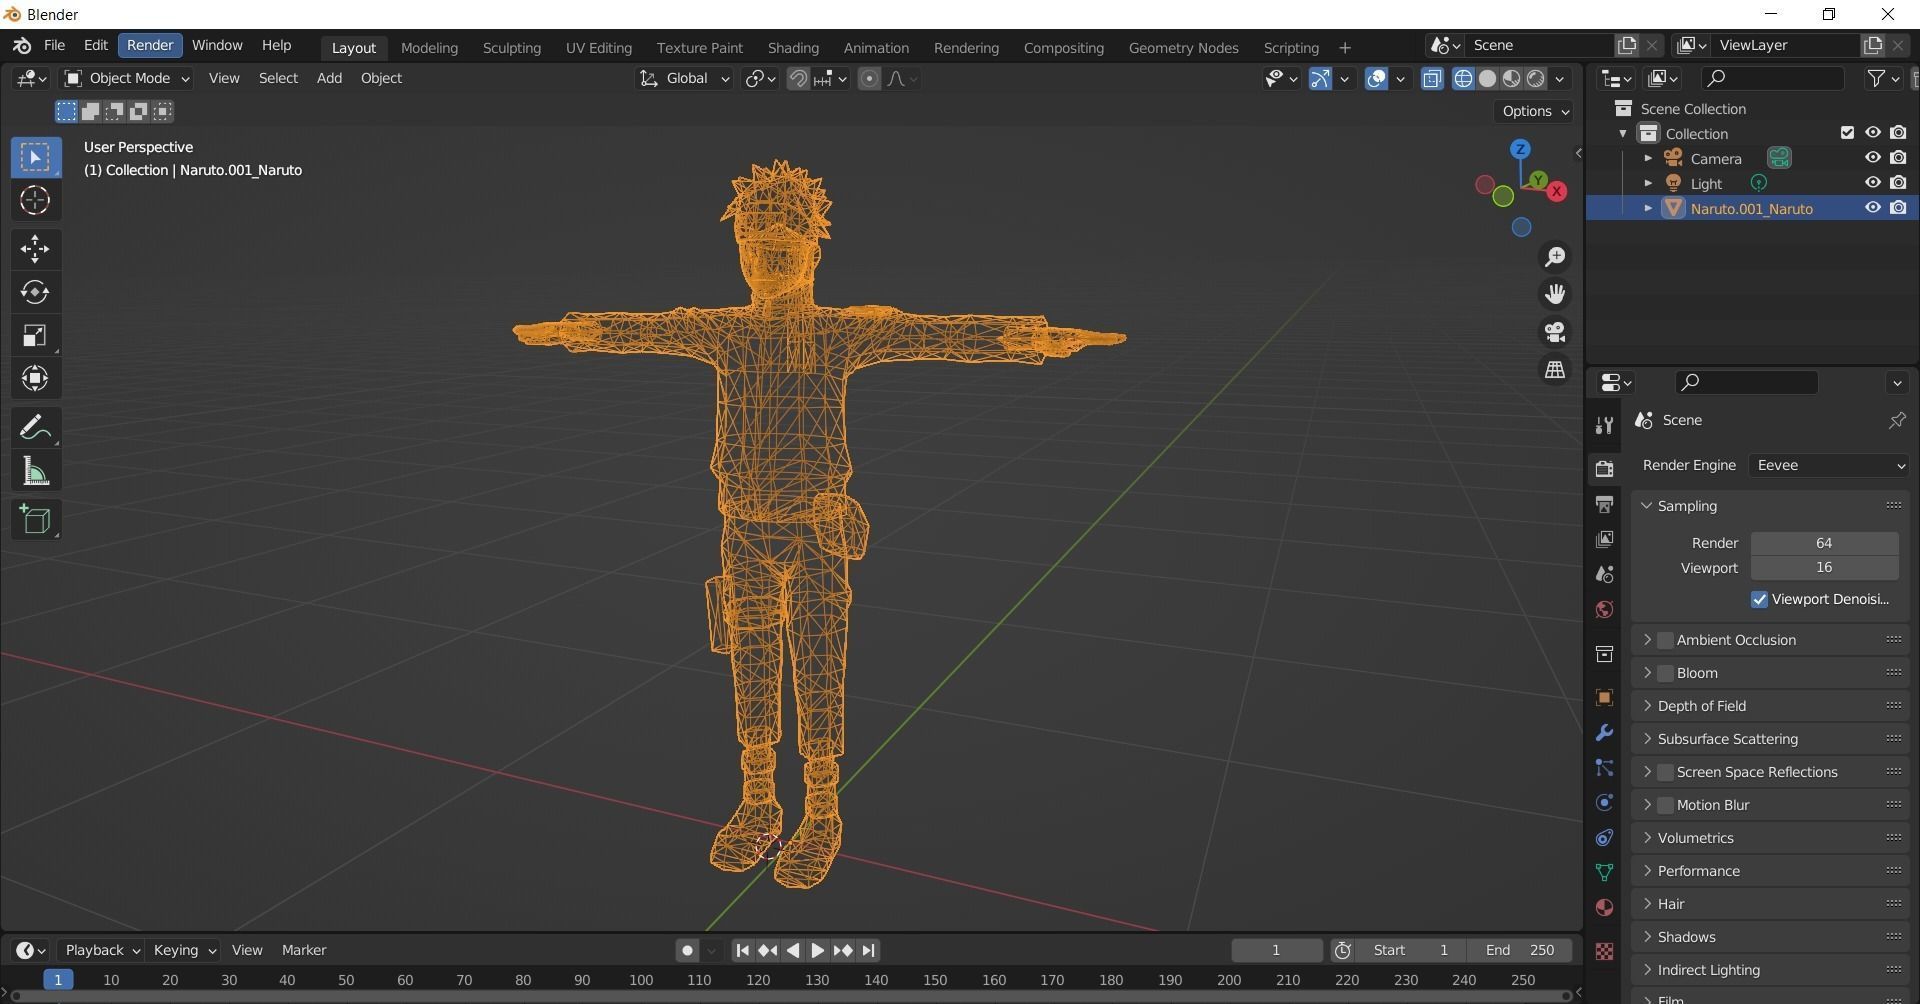Click the End frame field

point(1519,950)
